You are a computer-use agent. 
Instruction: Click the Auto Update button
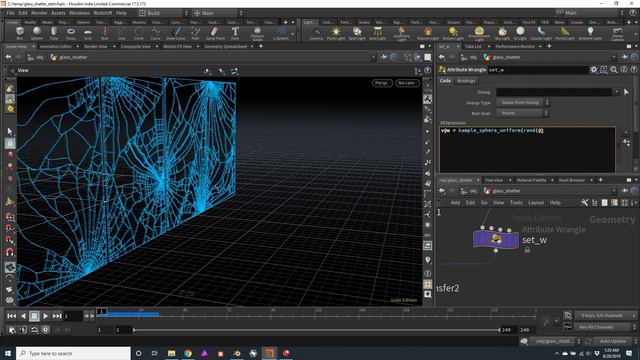(x=613, y=341)
